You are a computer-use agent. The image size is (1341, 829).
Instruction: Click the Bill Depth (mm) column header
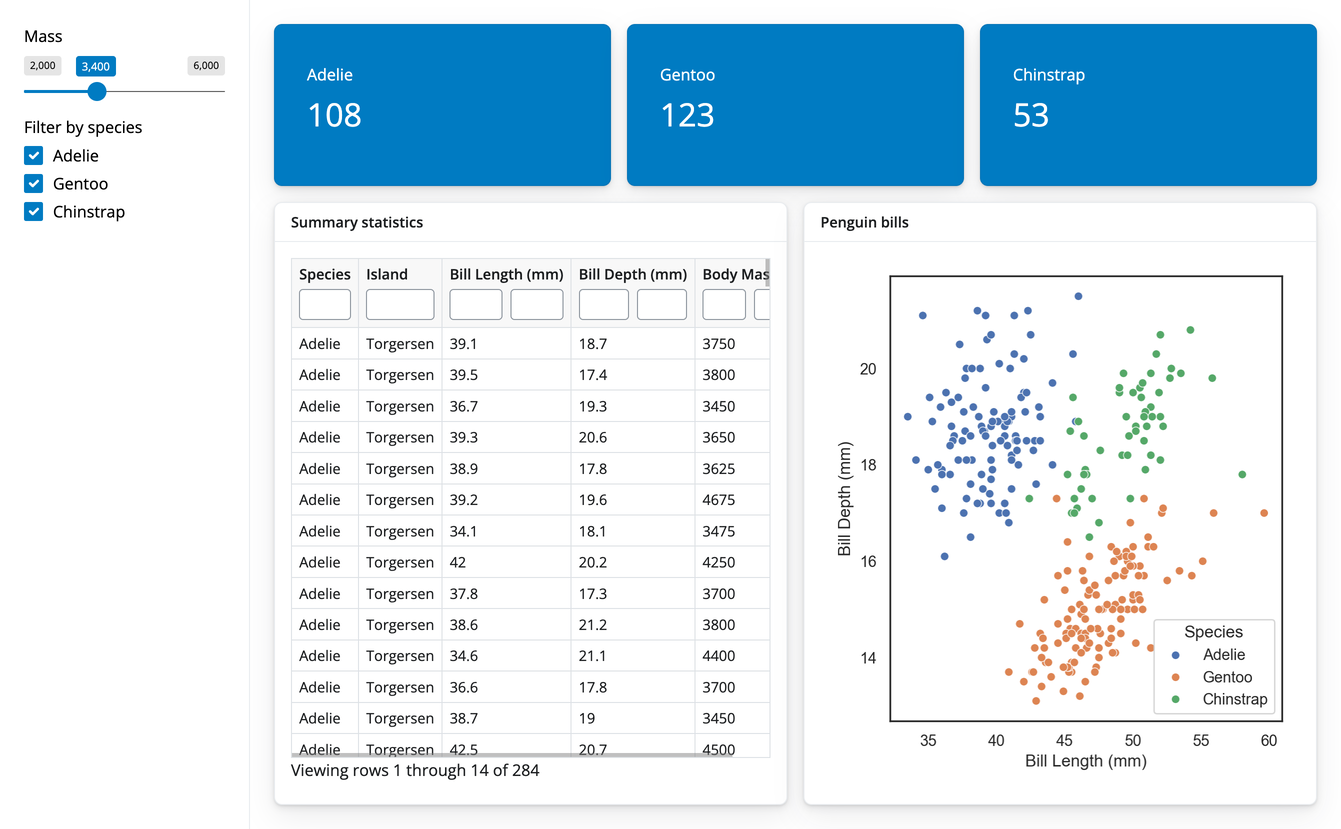[x=633, y=274]
